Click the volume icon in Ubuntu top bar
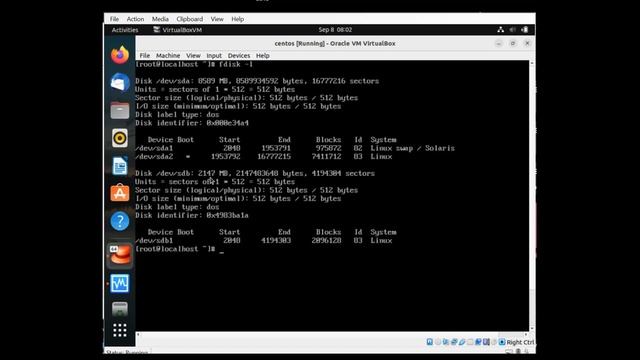This screenshot has width=640, height=360. 513,29
